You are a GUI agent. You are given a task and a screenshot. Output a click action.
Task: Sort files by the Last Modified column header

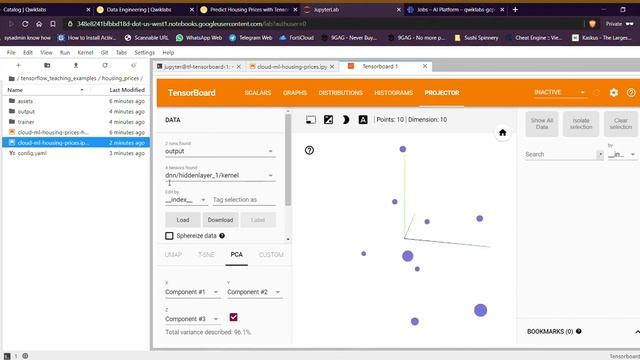(x=127, y=90)
